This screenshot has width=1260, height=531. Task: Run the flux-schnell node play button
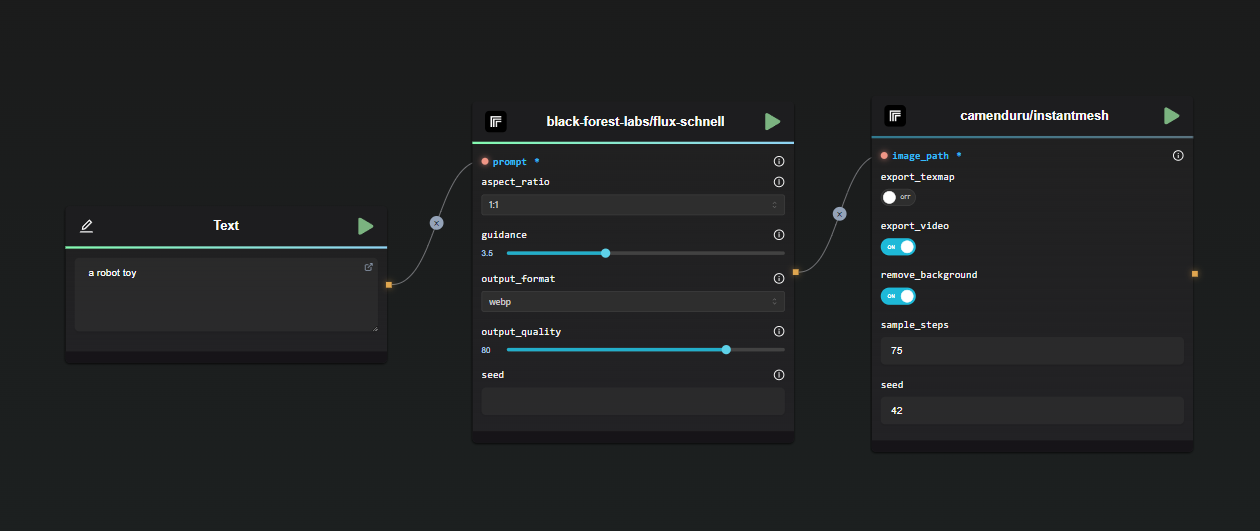(x=772, y=121)
